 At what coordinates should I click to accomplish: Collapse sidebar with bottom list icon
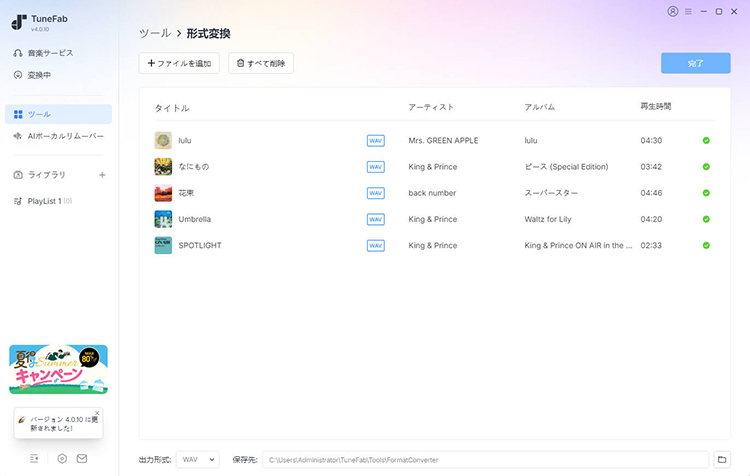click(34, 459)
